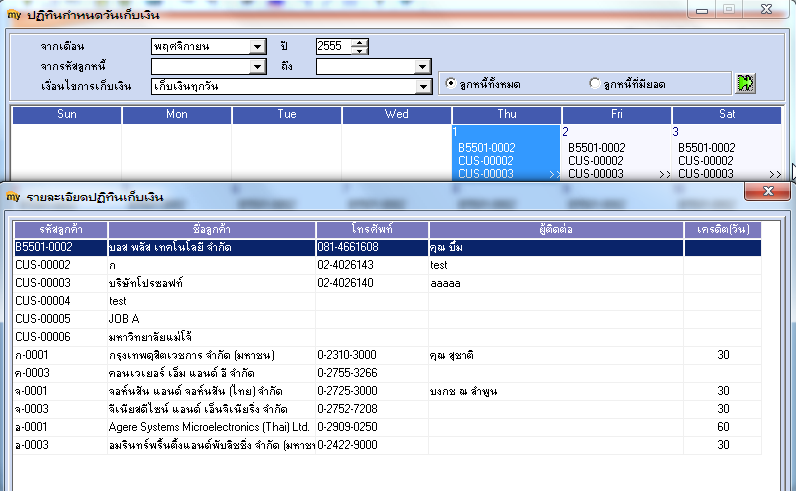Screen dimensions: 796x491
Task: Expand the '>>' more marker on Thursday 1
Action: click(554, 174)
